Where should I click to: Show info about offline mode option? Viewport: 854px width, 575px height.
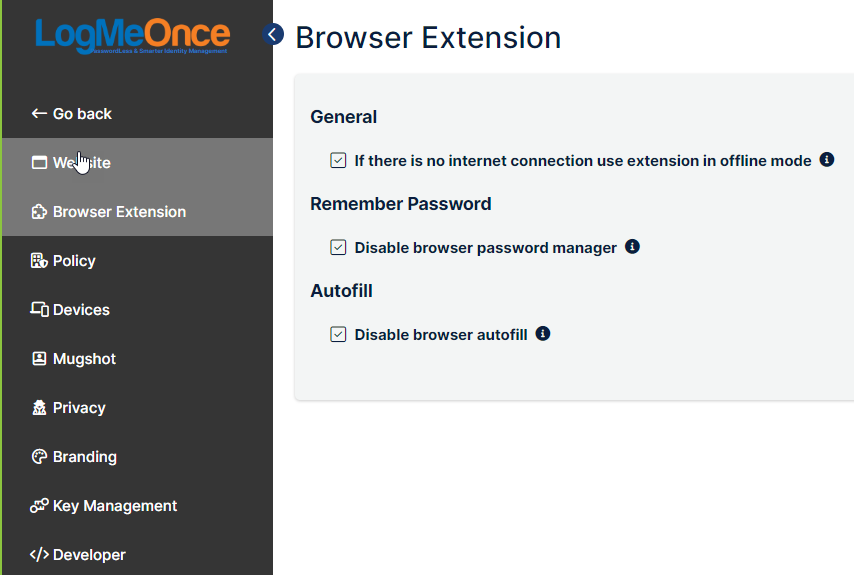[x=827, y=160]
